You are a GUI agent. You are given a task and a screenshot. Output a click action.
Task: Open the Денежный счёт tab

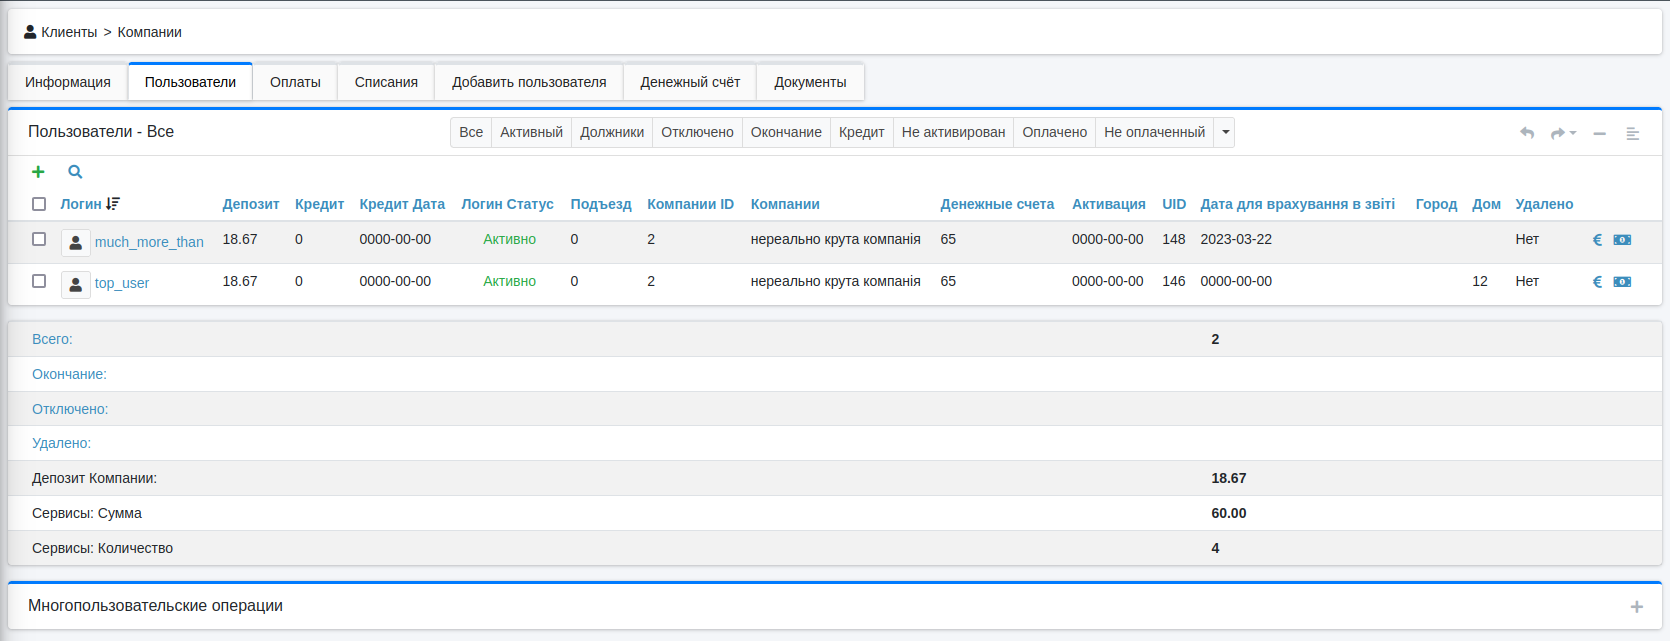tap(690, 82)
